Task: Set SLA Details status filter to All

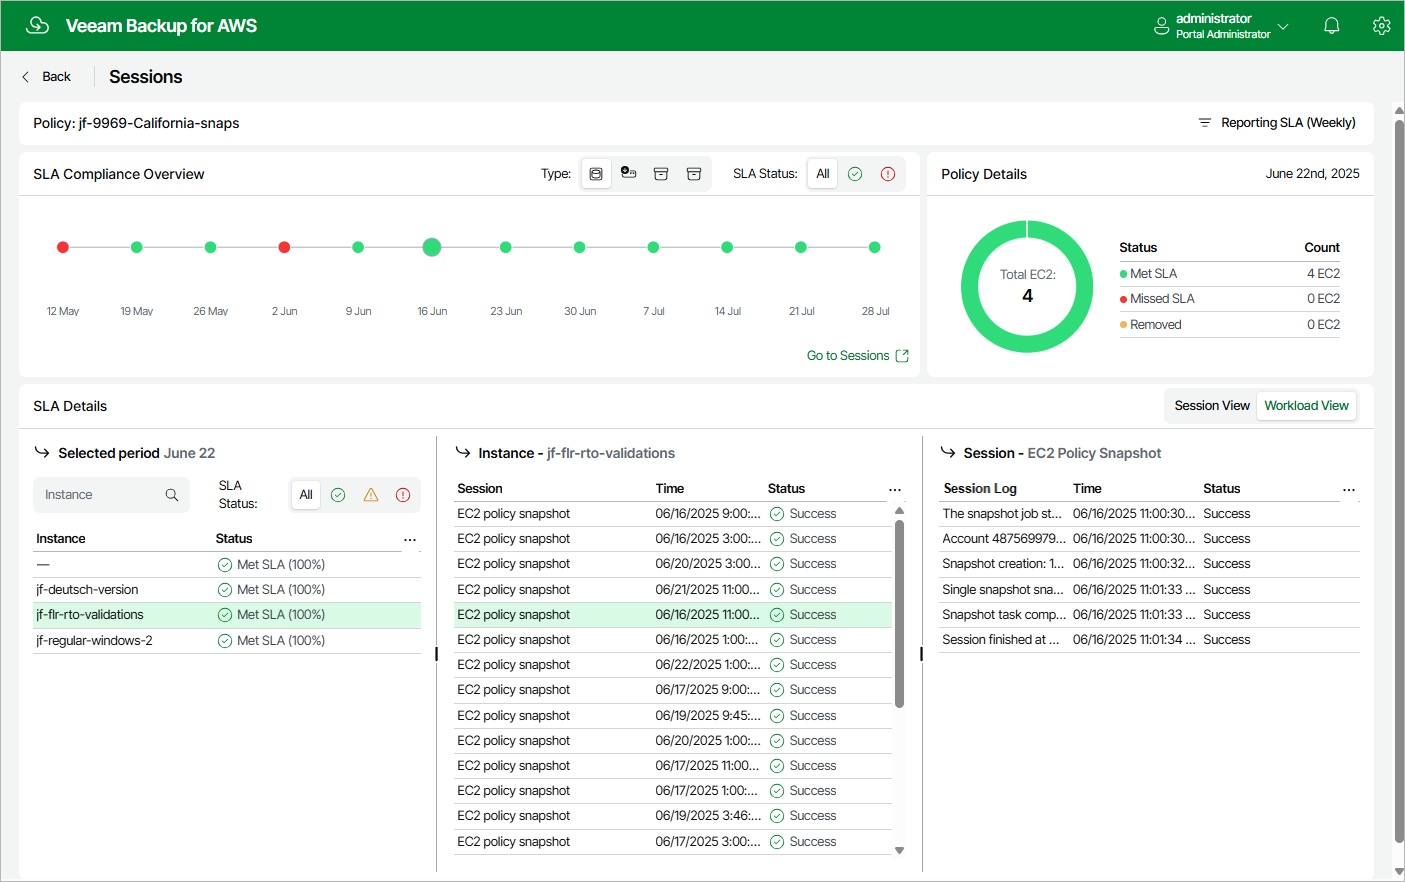Action: tap(306, 495)
